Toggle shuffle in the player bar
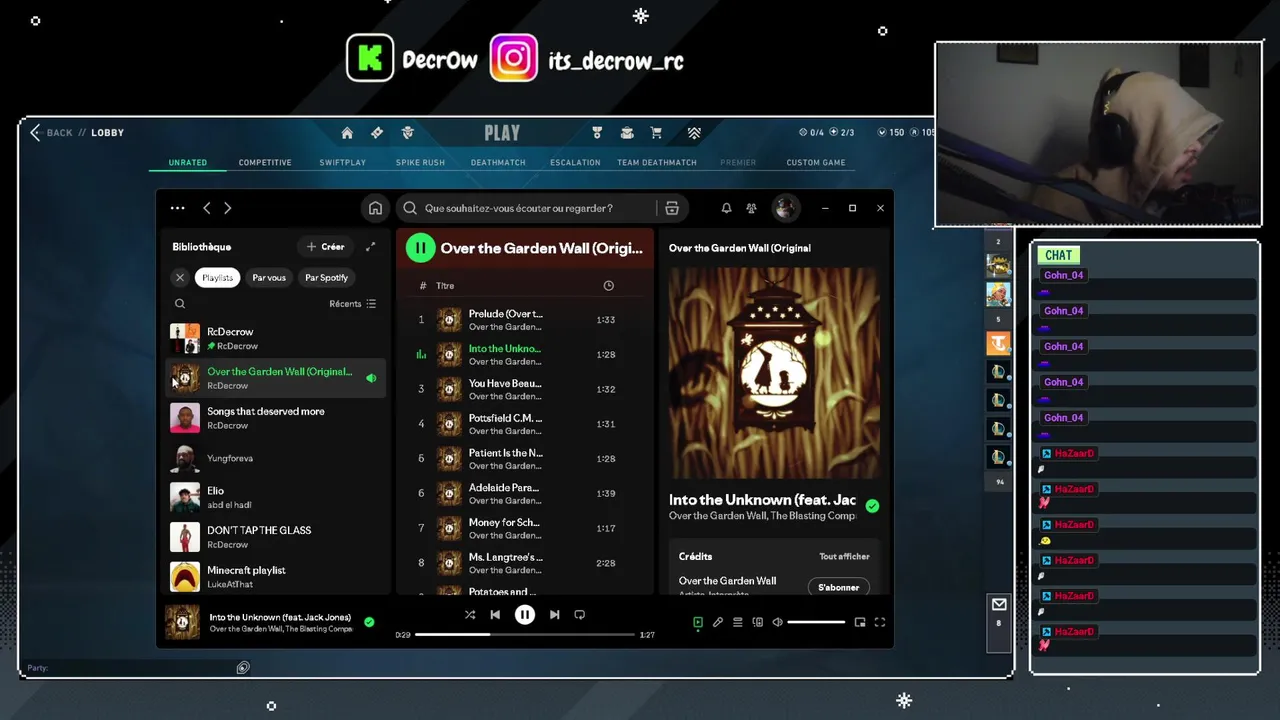1280x720 pixels. coord(470,615)
